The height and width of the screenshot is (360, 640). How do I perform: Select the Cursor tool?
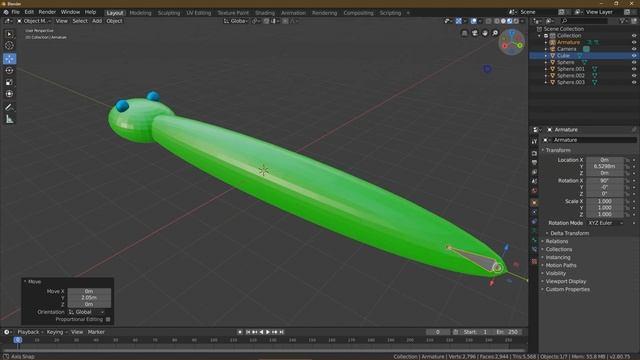pyautogui.click(x=9, y=46)
